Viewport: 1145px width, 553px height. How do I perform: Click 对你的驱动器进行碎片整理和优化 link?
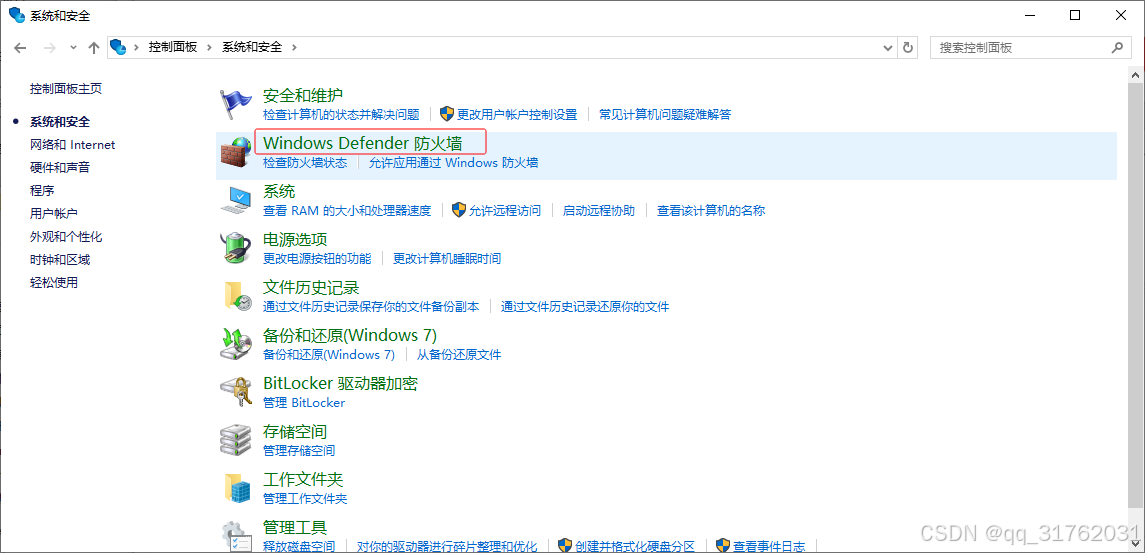tap(447, 546)
